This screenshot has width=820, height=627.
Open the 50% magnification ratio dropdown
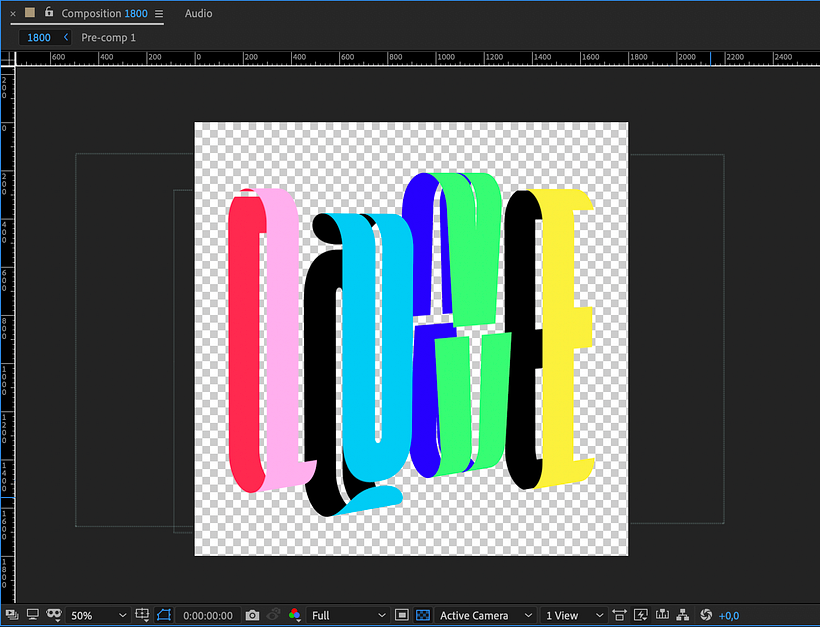point(98,615)
